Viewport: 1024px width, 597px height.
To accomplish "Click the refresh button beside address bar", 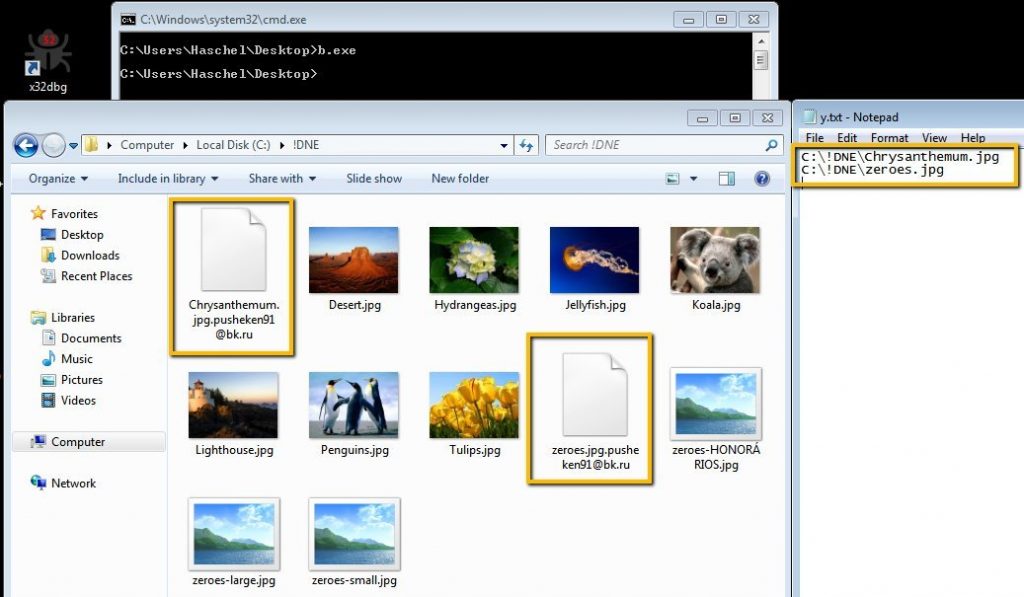I will pyautogui.click(x=528, y=145).
